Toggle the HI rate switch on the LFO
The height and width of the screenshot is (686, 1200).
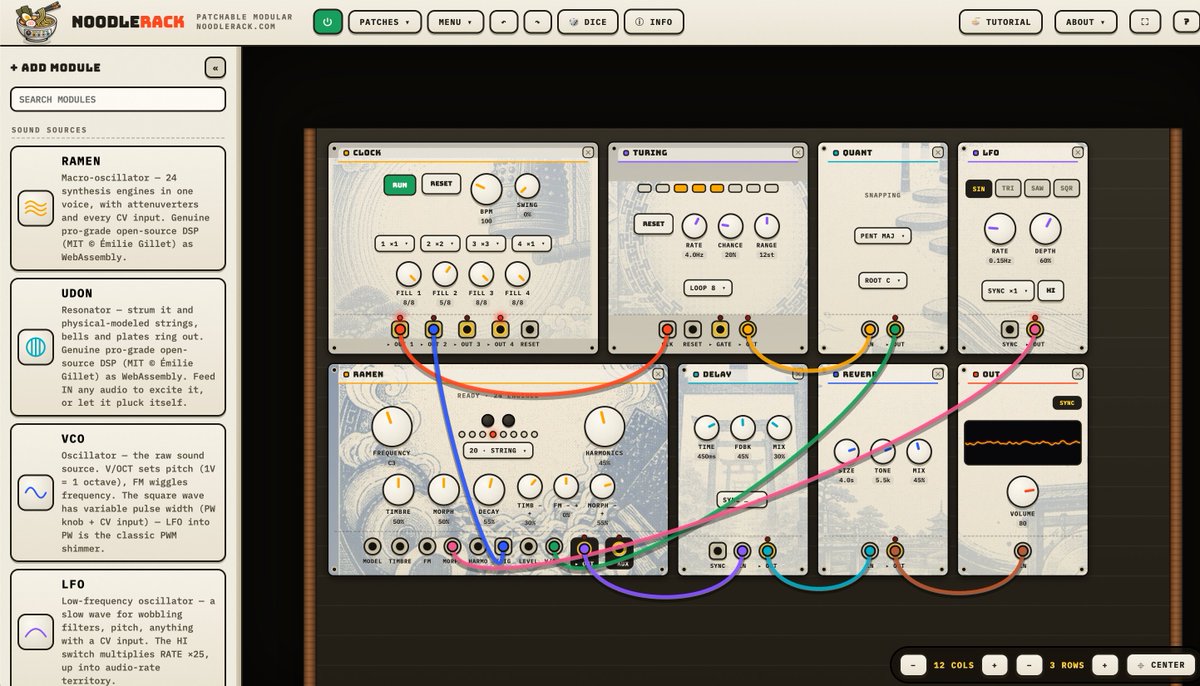point(1051,291)
